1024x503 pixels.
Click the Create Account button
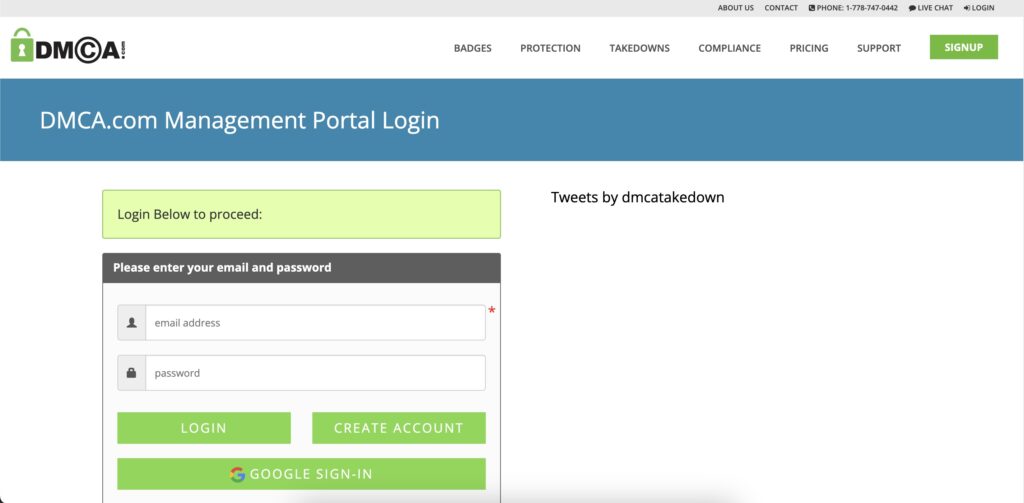399,428
